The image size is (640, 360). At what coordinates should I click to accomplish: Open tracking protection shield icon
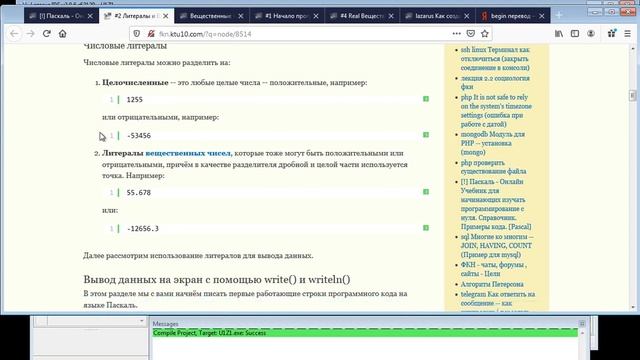(x=137, y=34)
